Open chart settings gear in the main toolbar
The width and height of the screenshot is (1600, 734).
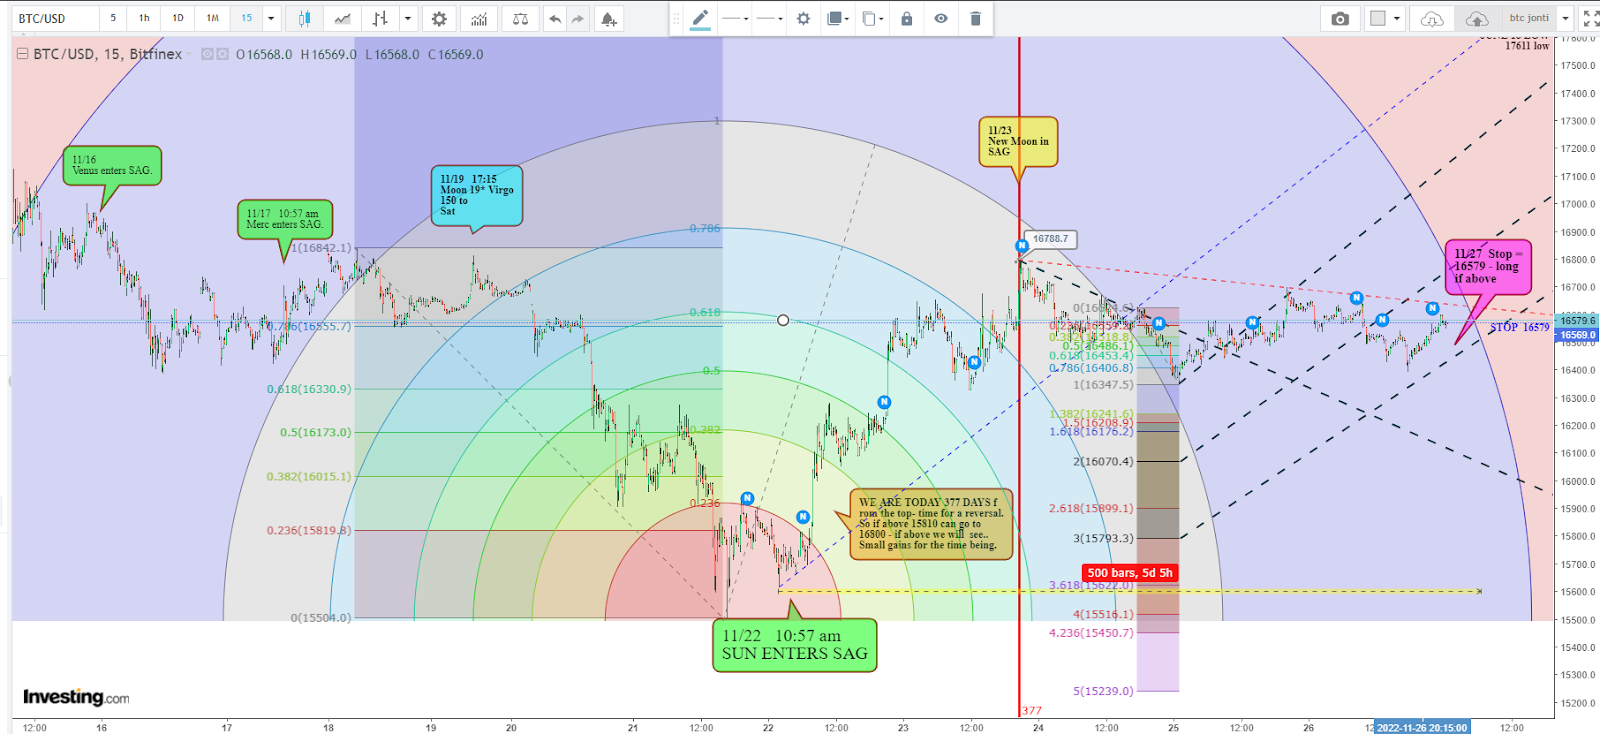(x=439, y=18)
